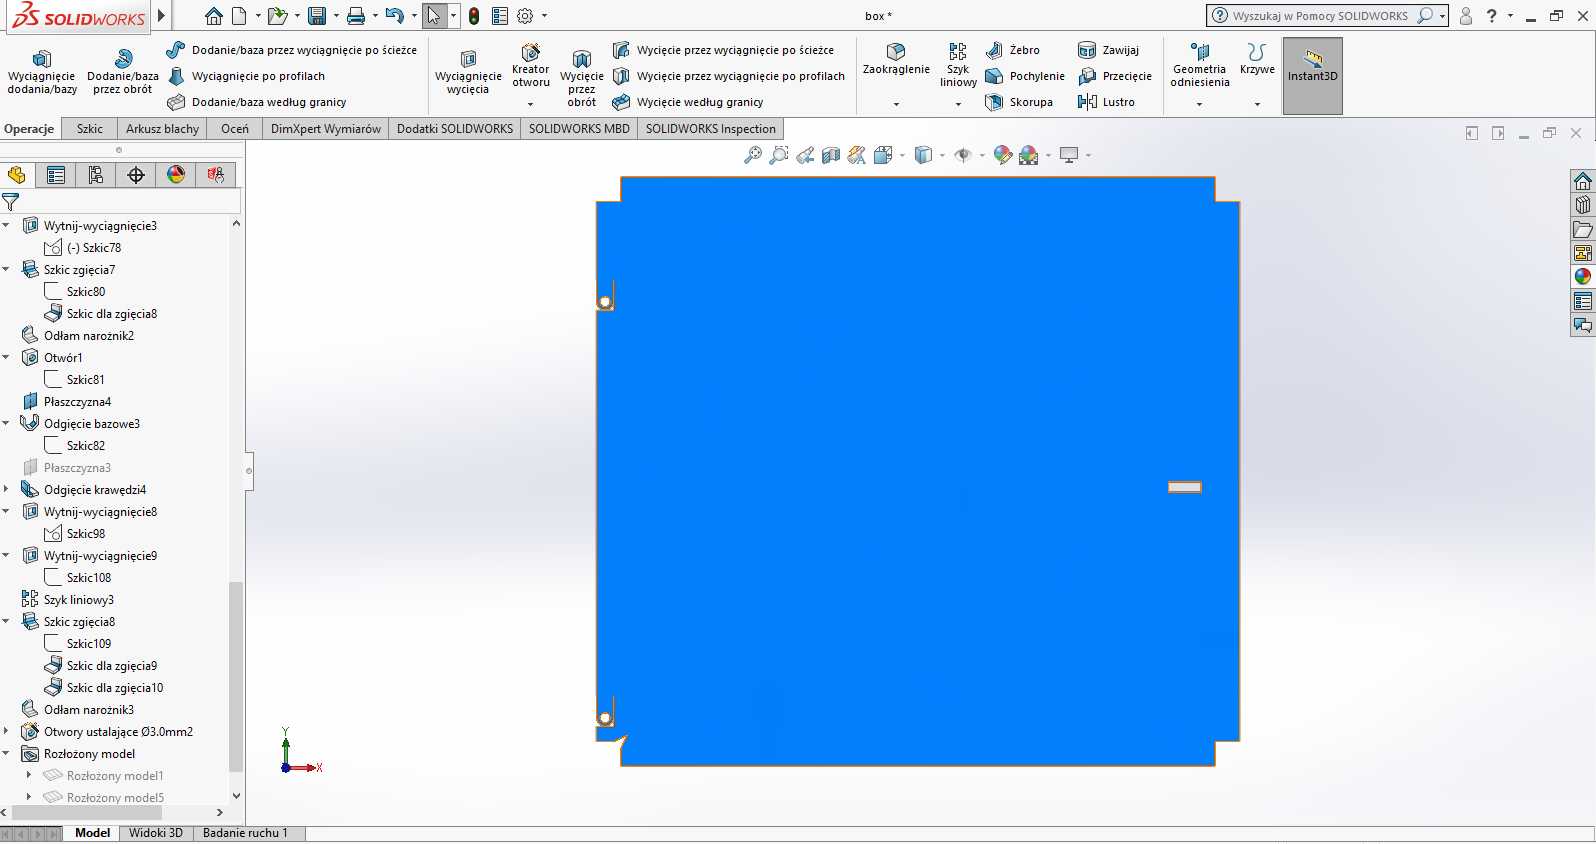Click the Section View icon in the view toolbar
This screenshot has width=1596, height=844.
point(831,155)
